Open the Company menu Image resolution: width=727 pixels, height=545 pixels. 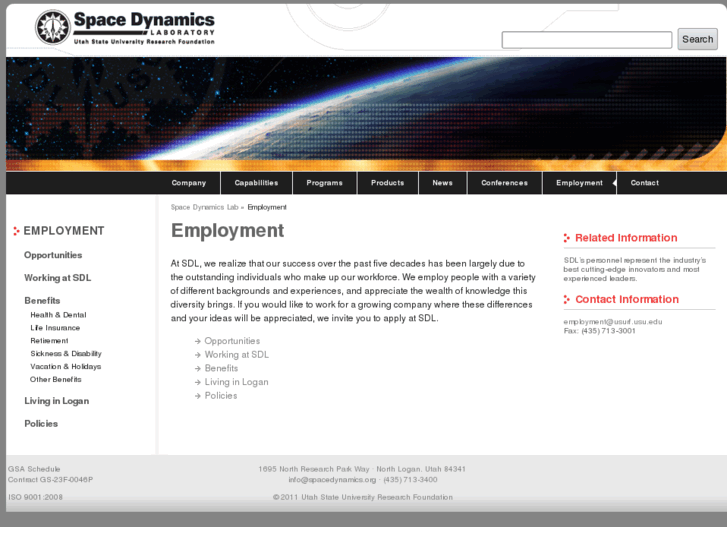[189, 183]
